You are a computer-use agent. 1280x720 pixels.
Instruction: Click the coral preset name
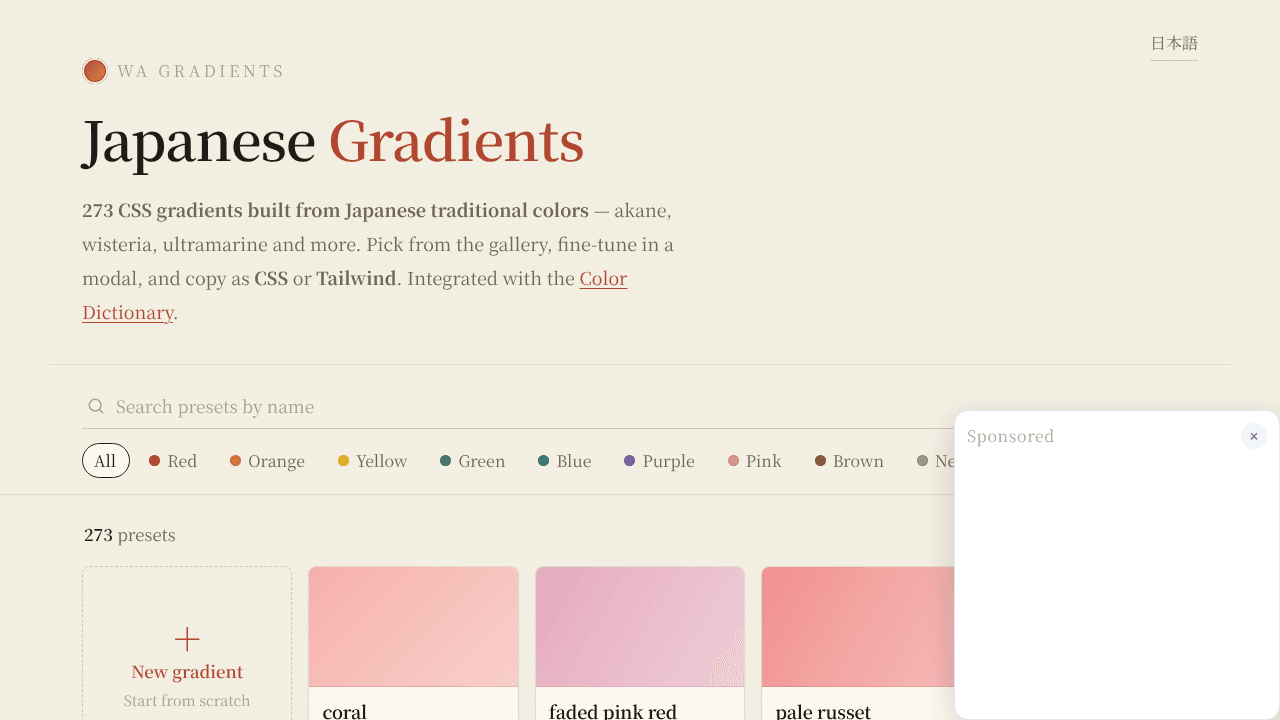345,711
